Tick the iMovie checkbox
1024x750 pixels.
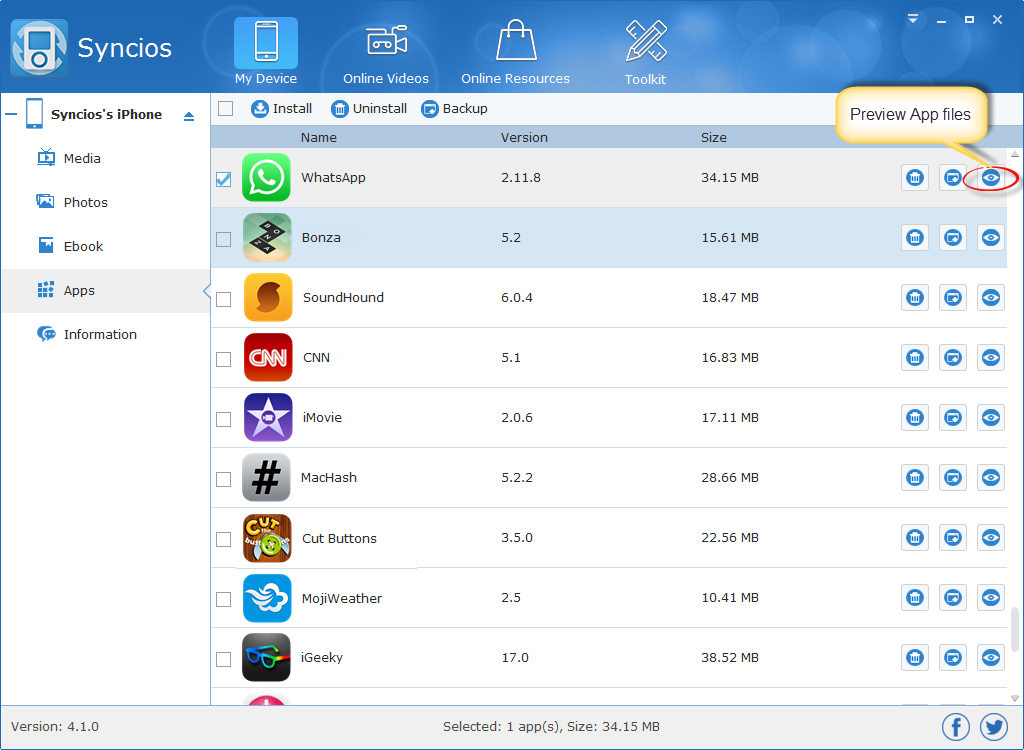click(223, 419)
